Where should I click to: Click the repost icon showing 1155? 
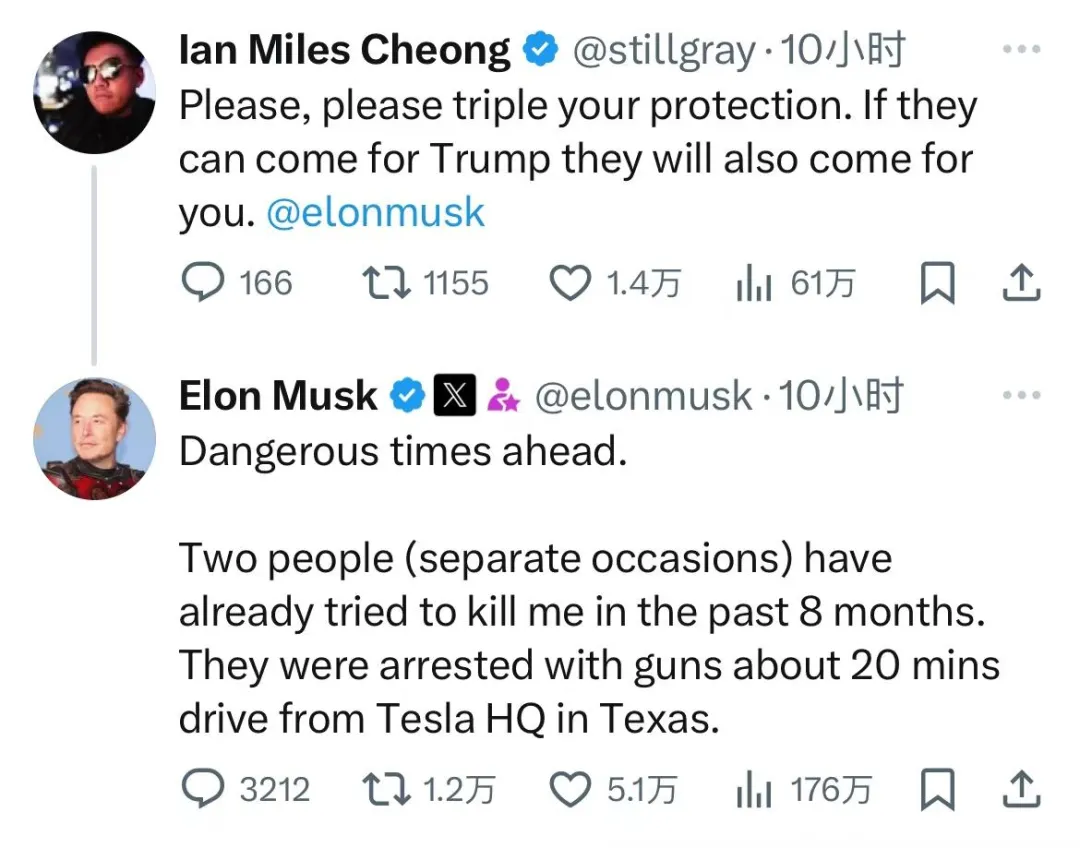point(389,283)
